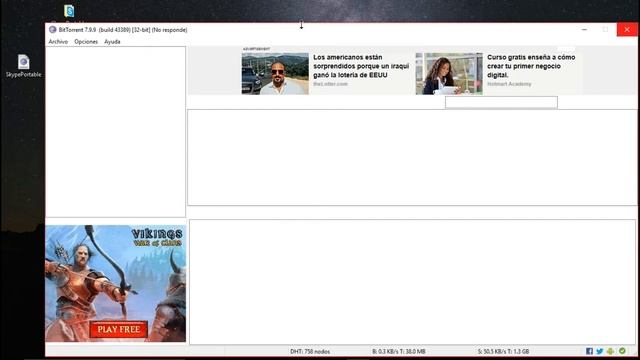Open the Ayuda menu
The width and height of the screenshot is (640, 360).
click(x=112, y=42)
